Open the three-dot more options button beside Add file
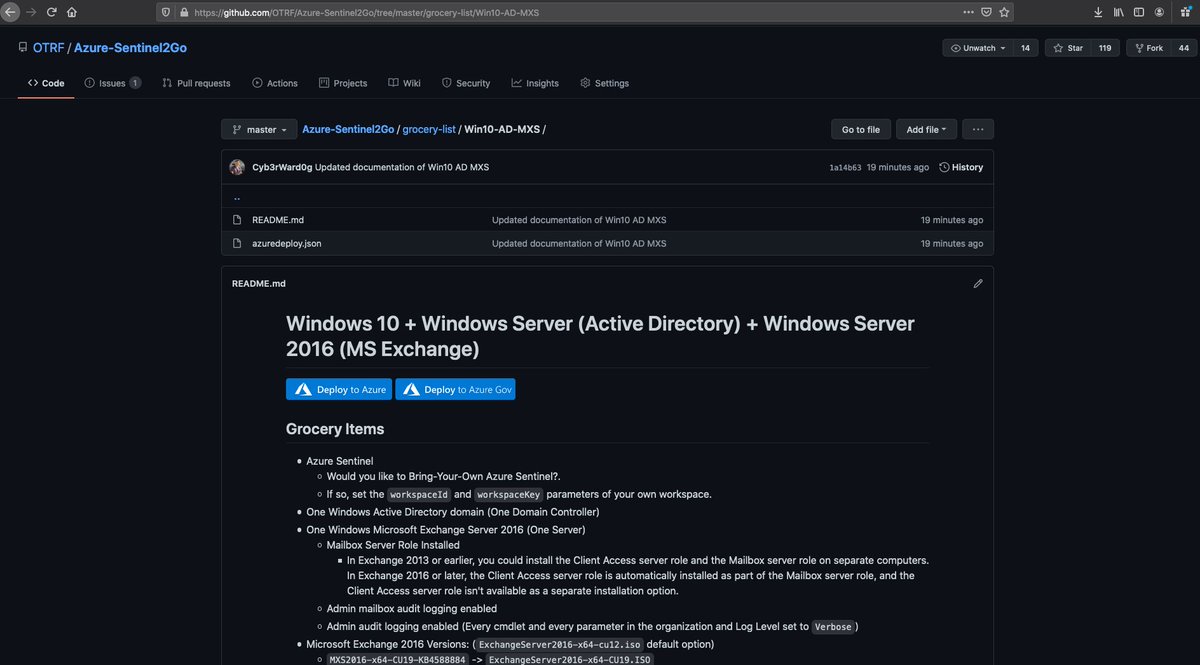Image resolution: width=1200 pixels, height=665 pixels. [978, 129]
